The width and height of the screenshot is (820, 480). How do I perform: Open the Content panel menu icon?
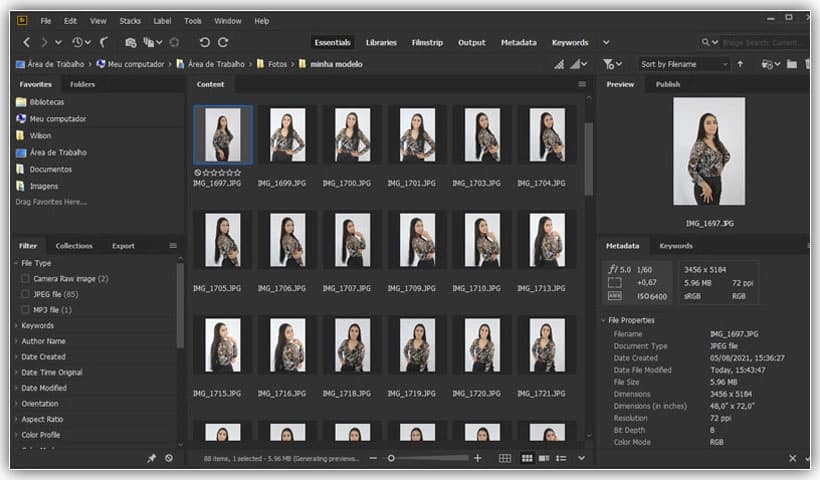tap(582, 84)
